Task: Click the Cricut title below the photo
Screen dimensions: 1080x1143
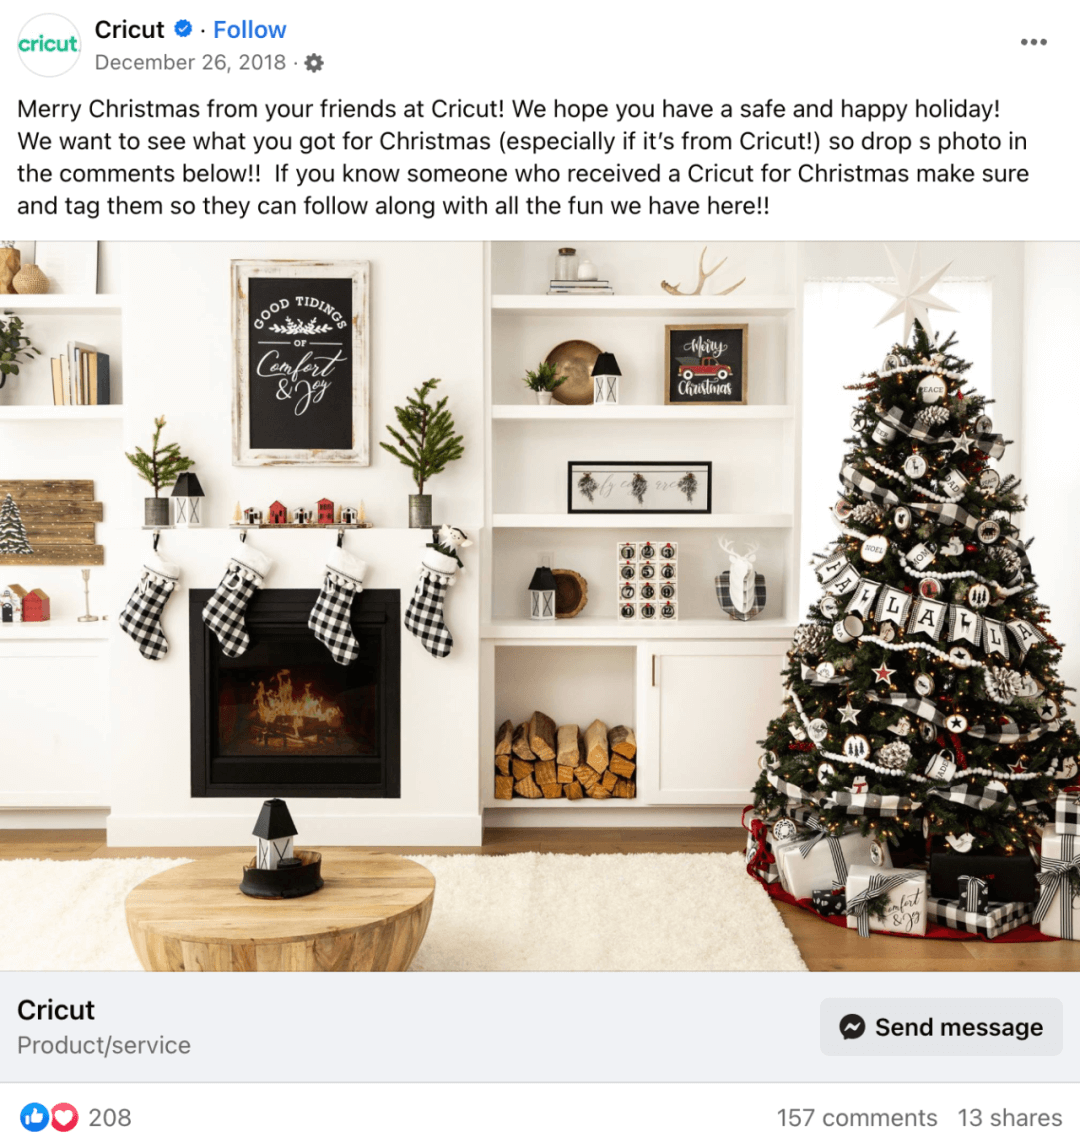Action: [56, 1010]
